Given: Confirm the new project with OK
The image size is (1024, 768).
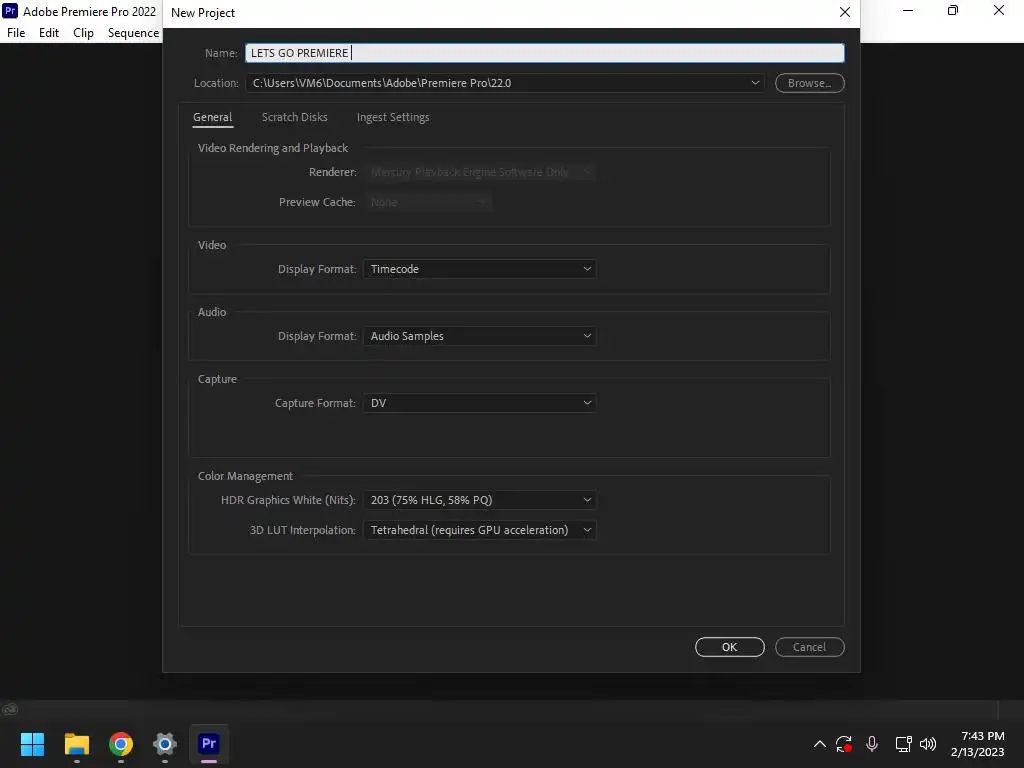Looking at the screenshot, I should [x=729, y=647].
